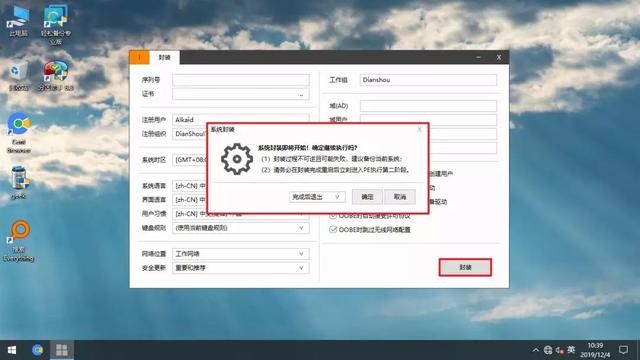
Task: Open the notification center icon
Action: [623, 350]
